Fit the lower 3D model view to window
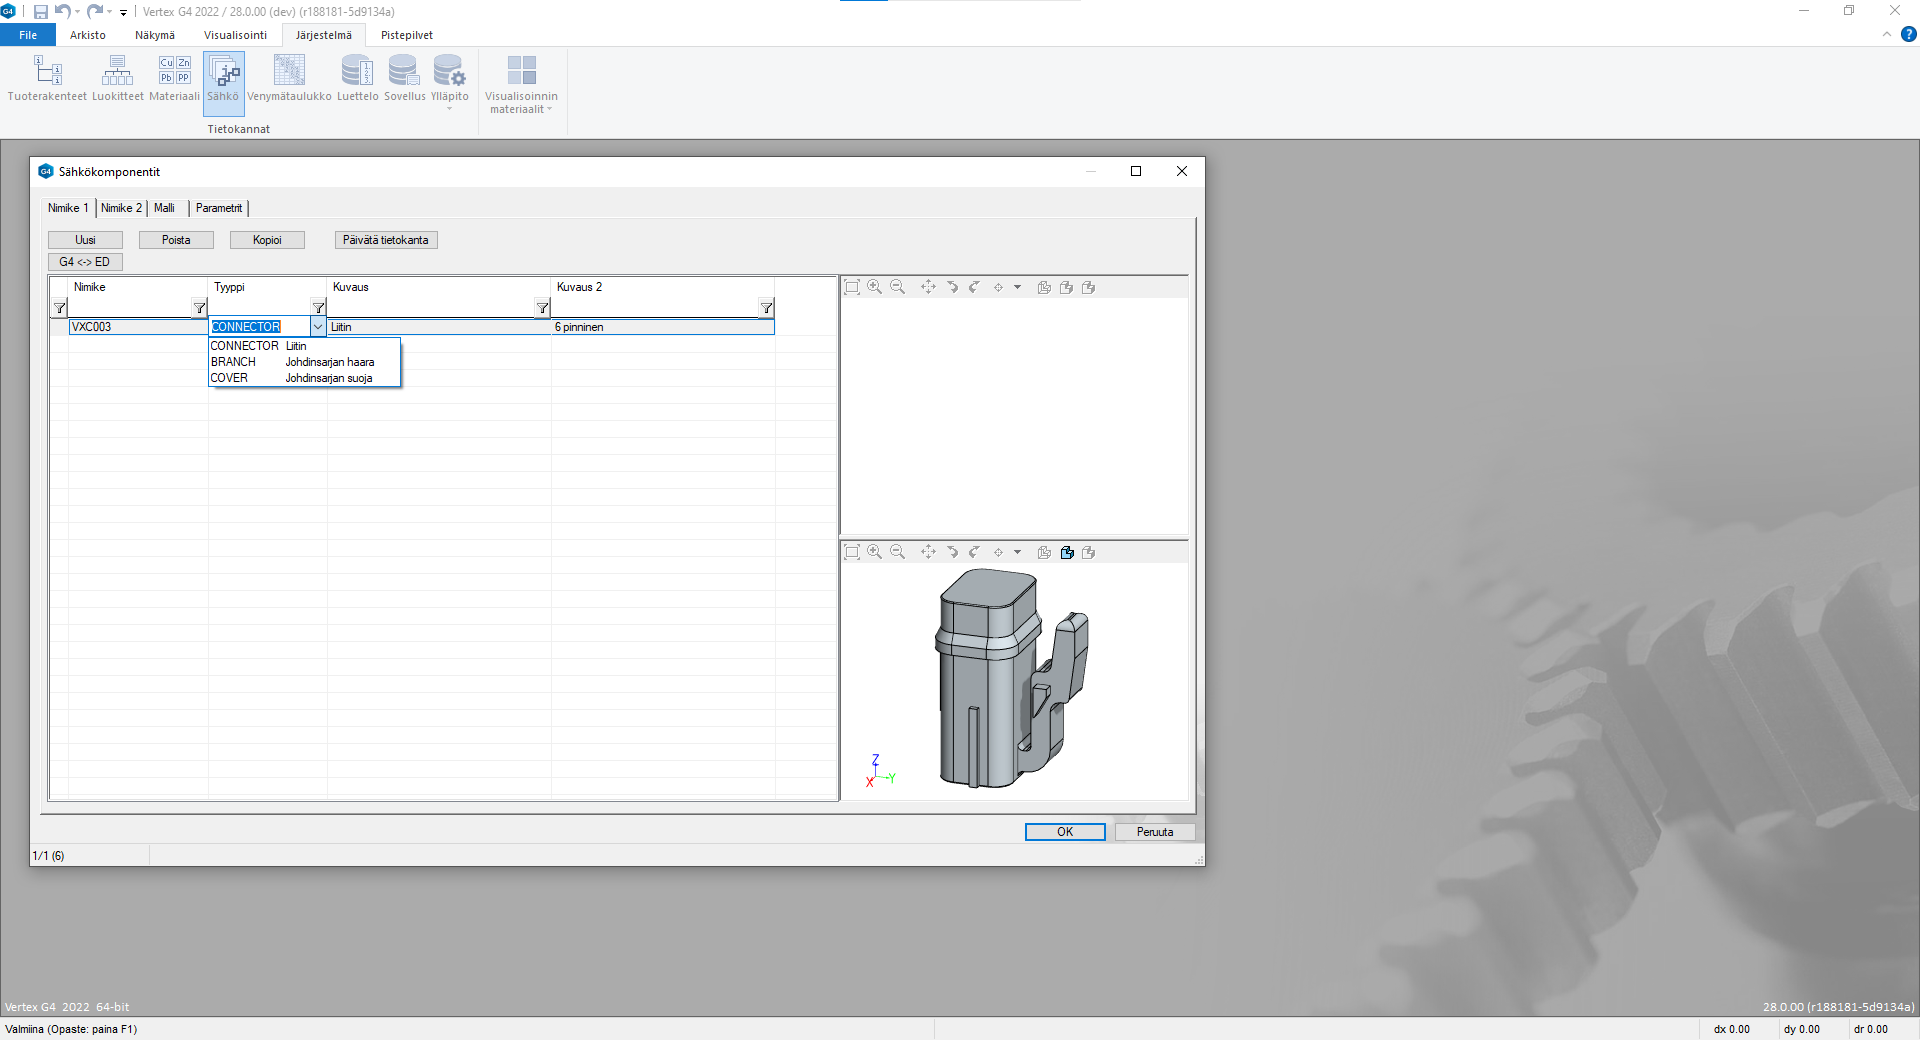The height and width of the screenshot is (1040, 1920). (x=852, y=552)
